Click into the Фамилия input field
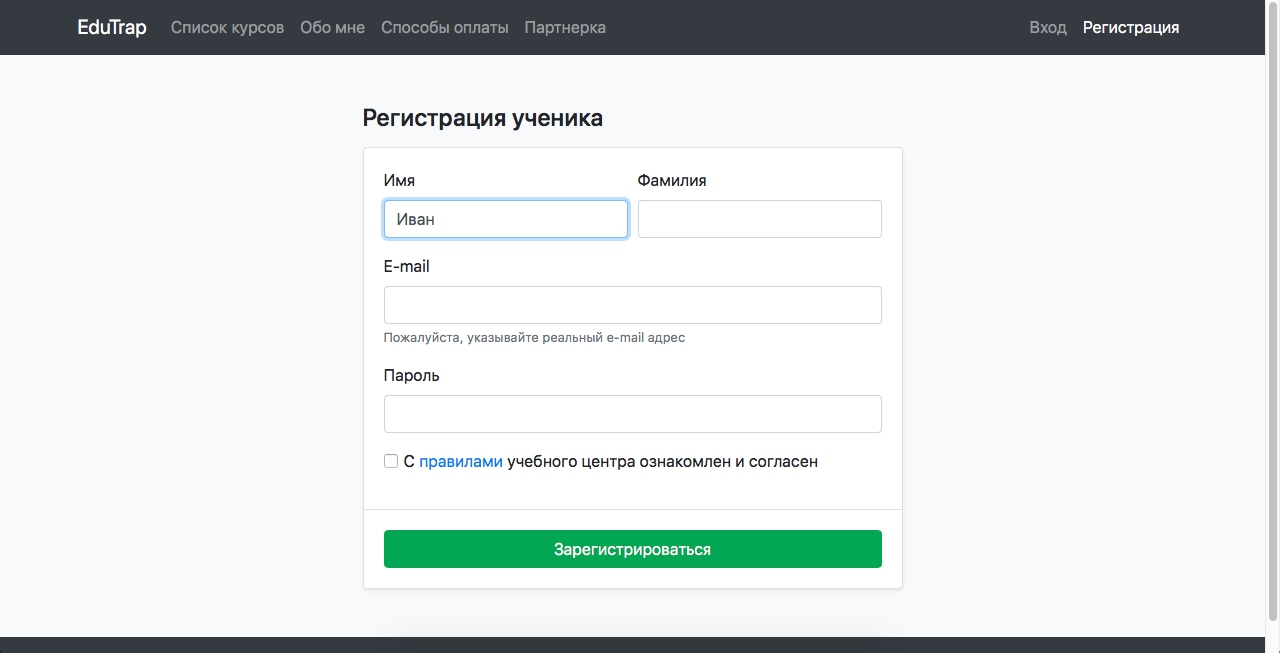1280x653 pixels. coord(759,219)
